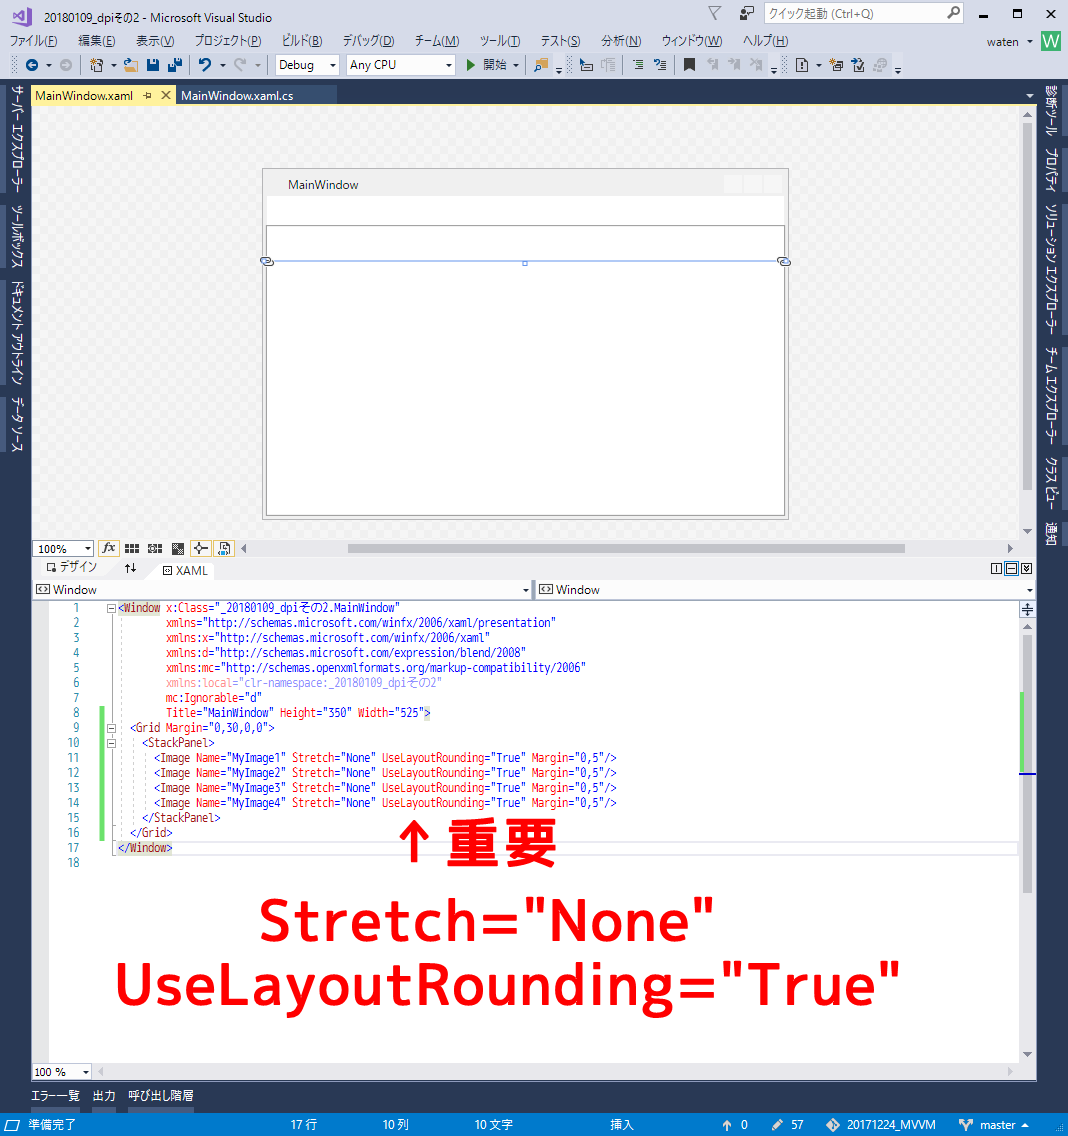Switch to vertical split pane layout
Viewport: 1068px width, 1136px height.
pyautogui.click(x=996, y=569)
